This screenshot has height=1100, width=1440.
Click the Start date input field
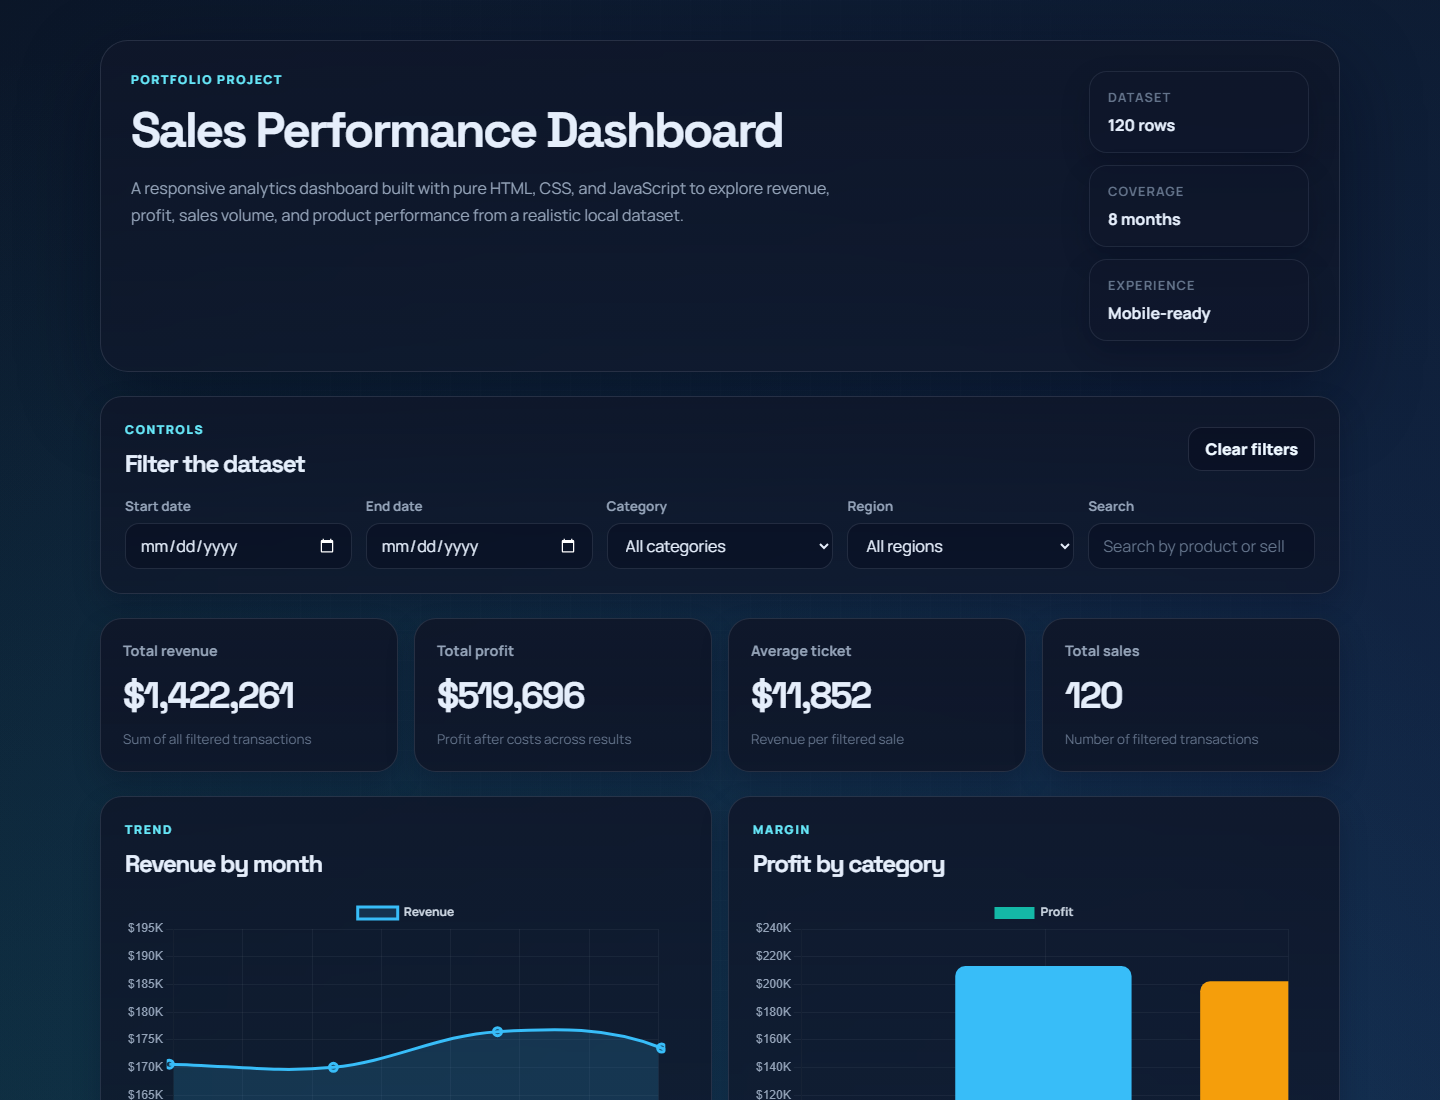tap(238, 546)
